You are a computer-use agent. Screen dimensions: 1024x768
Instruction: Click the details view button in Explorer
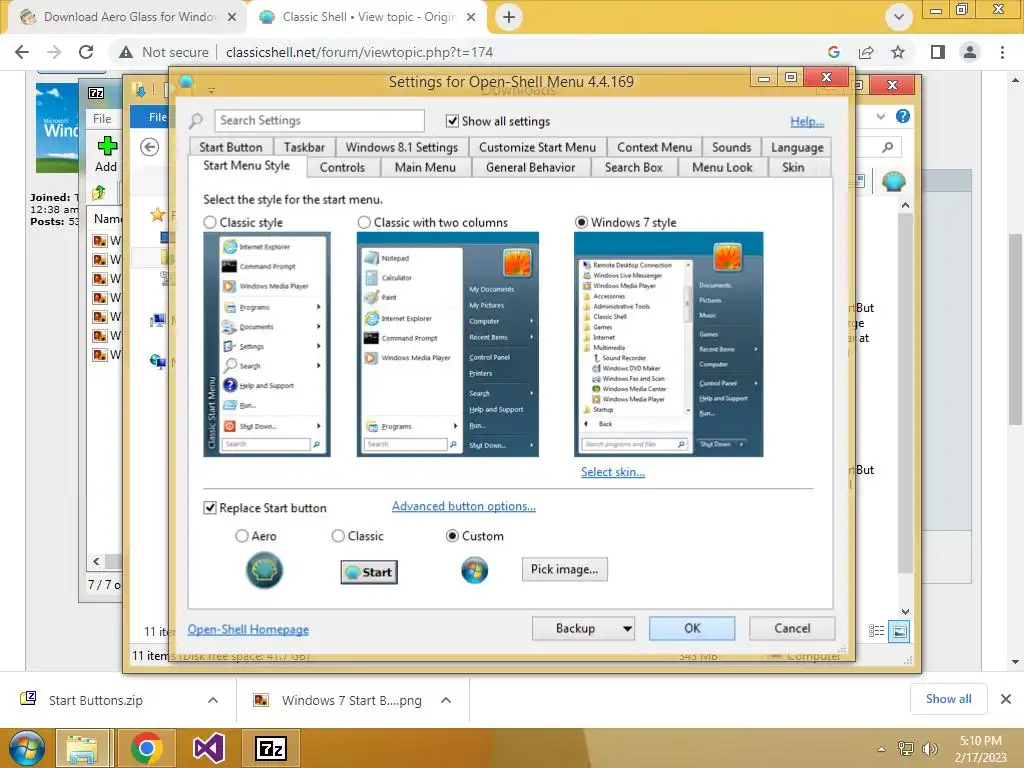tap(876, 631)
